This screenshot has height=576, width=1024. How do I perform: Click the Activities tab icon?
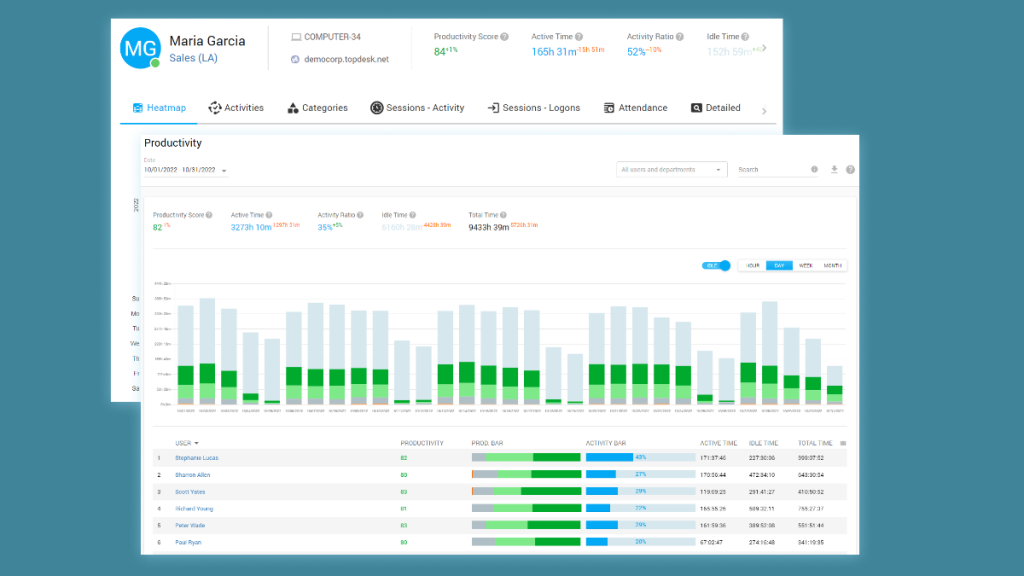pyautogui.click(x=214, y=107)
